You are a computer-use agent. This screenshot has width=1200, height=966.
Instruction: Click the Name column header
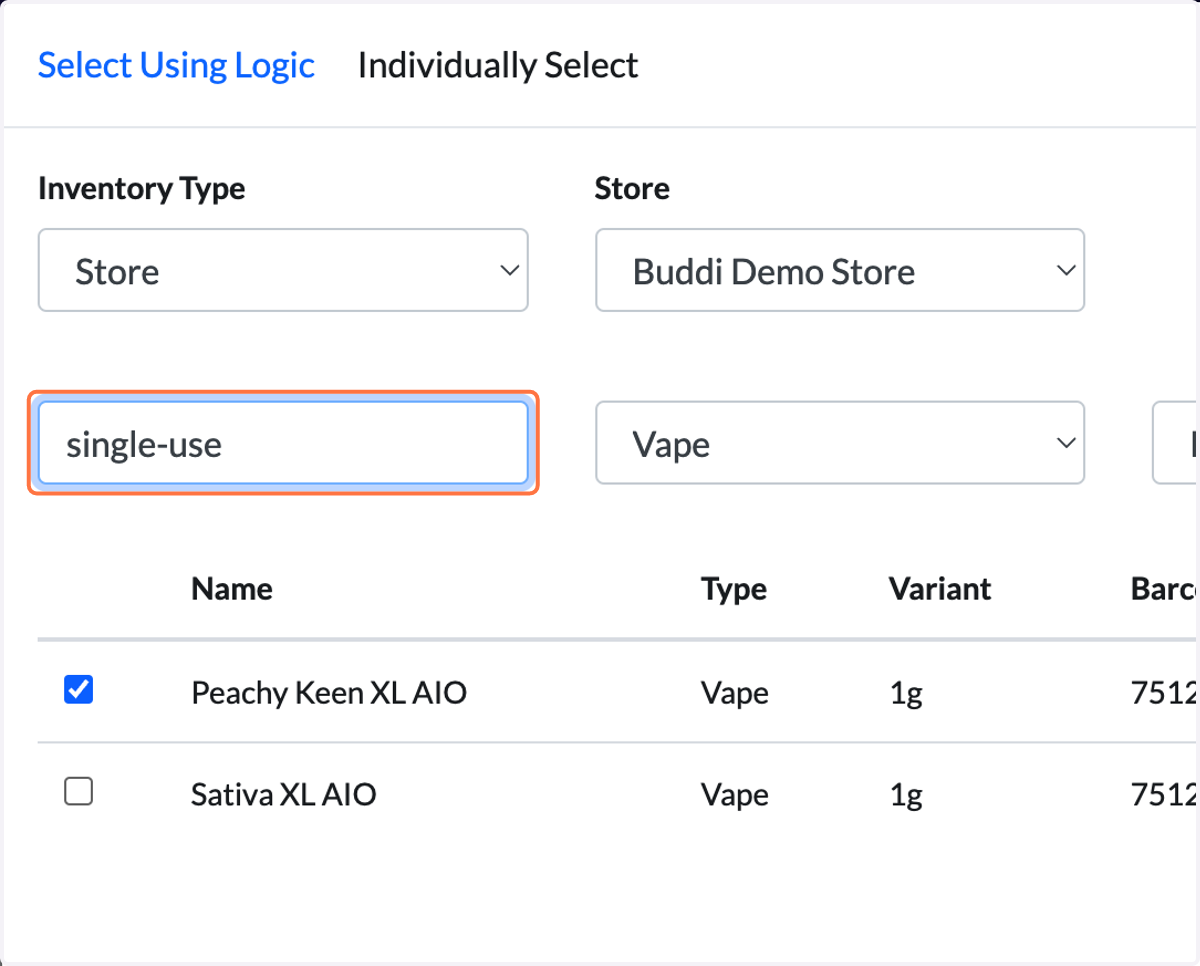click(x=232, y=588)
